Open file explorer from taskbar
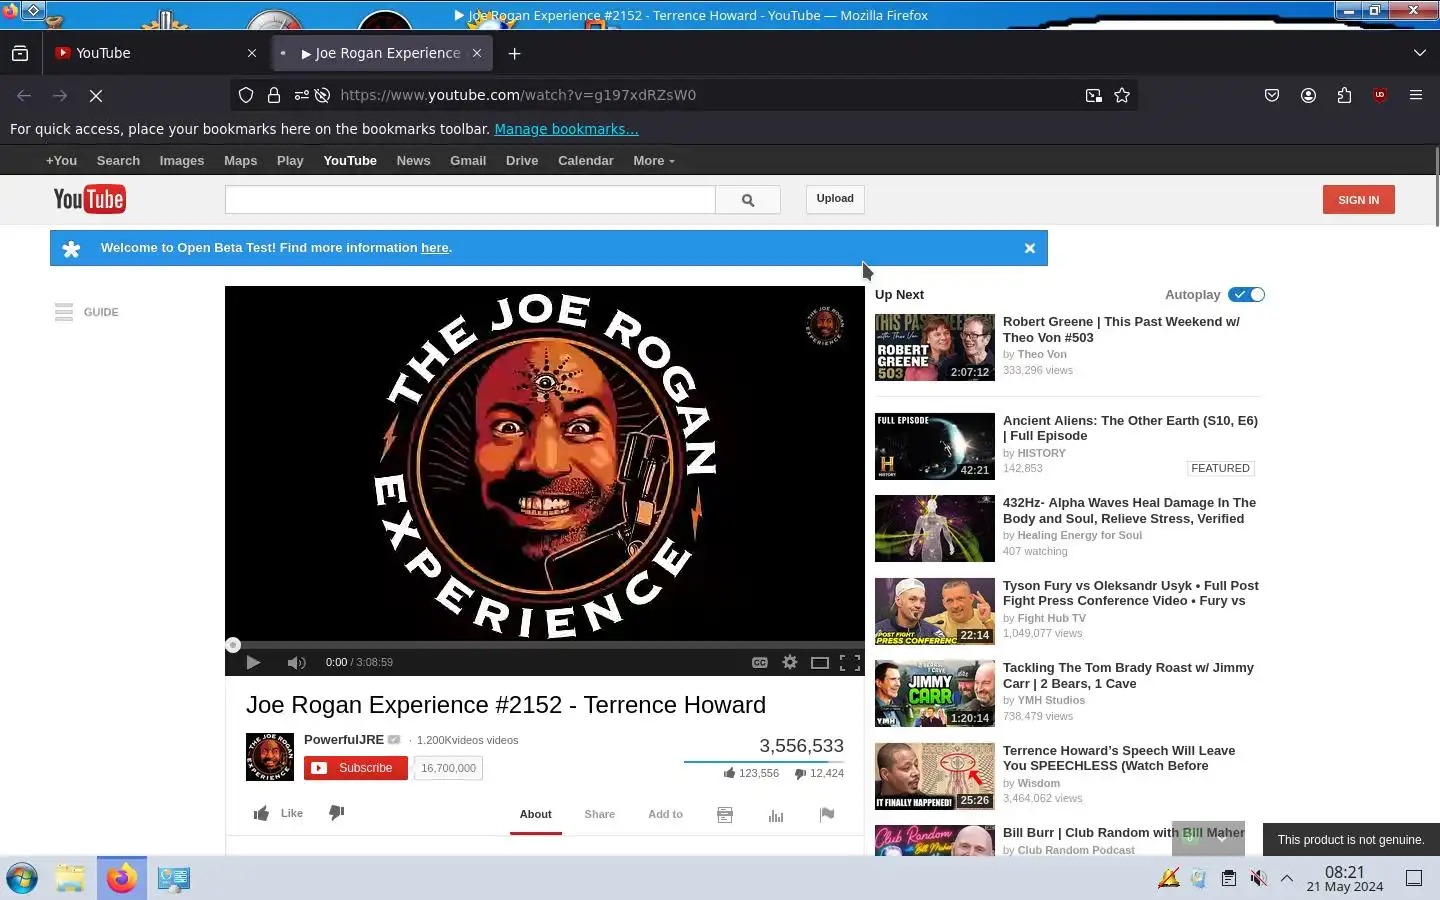This screenshot has height=900, width=1440. click(x=70, y=879)
